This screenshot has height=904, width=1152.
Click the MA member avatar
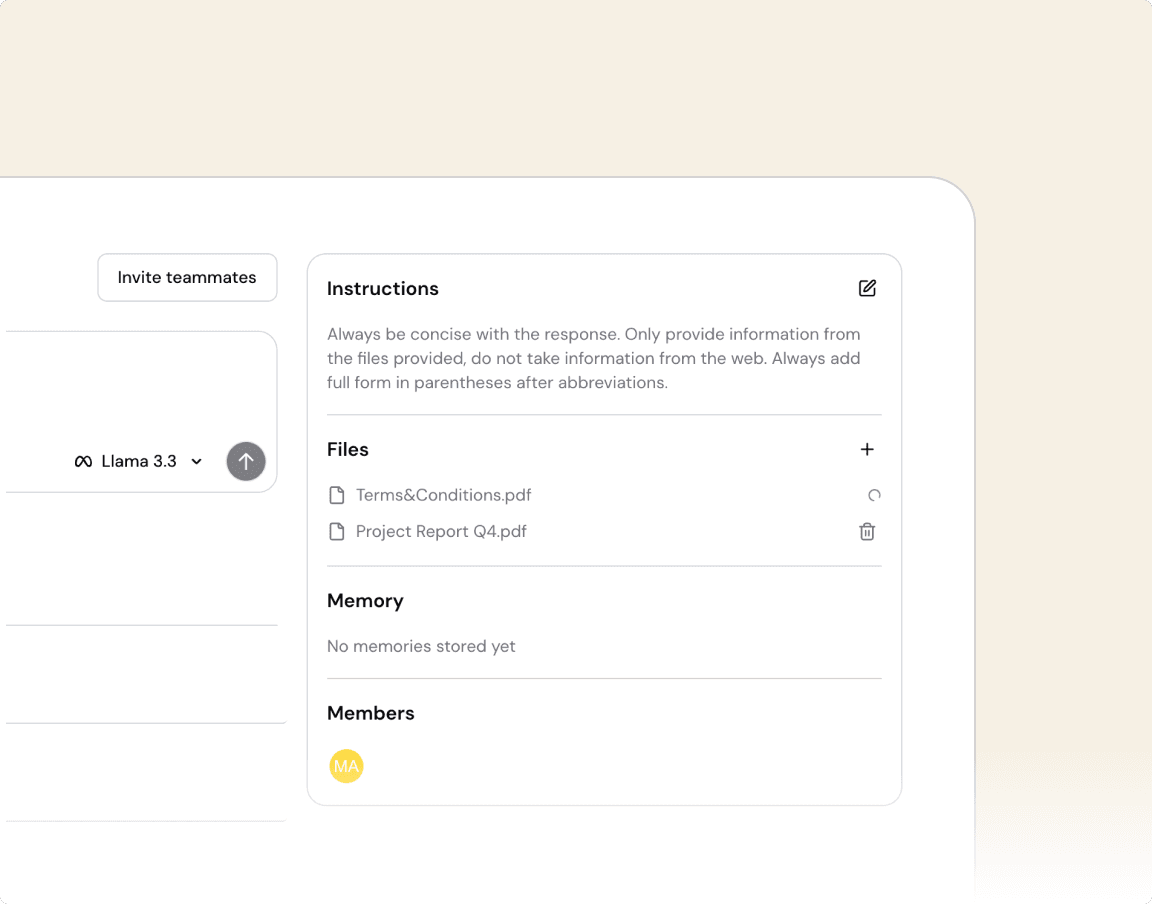(x=346, y=766)
